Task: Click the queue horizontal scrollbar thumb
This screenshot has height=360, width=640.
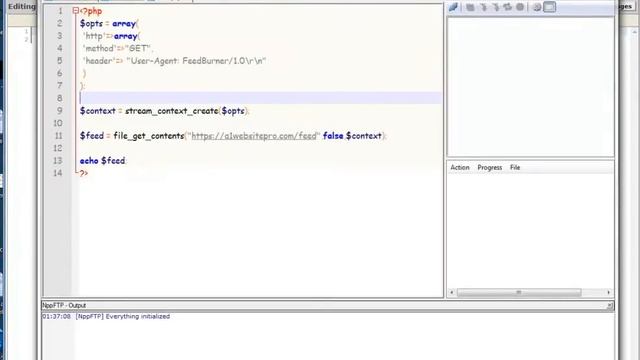Action: pos(519,292)
